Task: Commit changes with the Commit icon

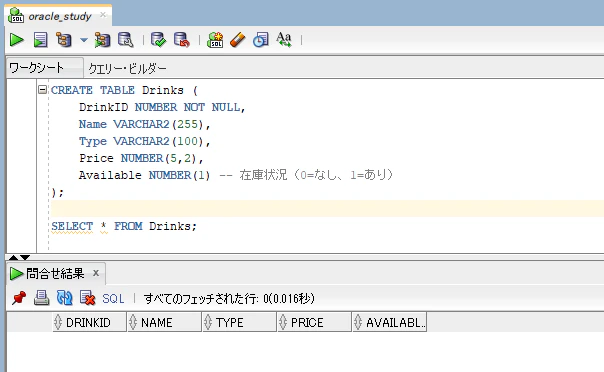Action: (x=158, y=40)
